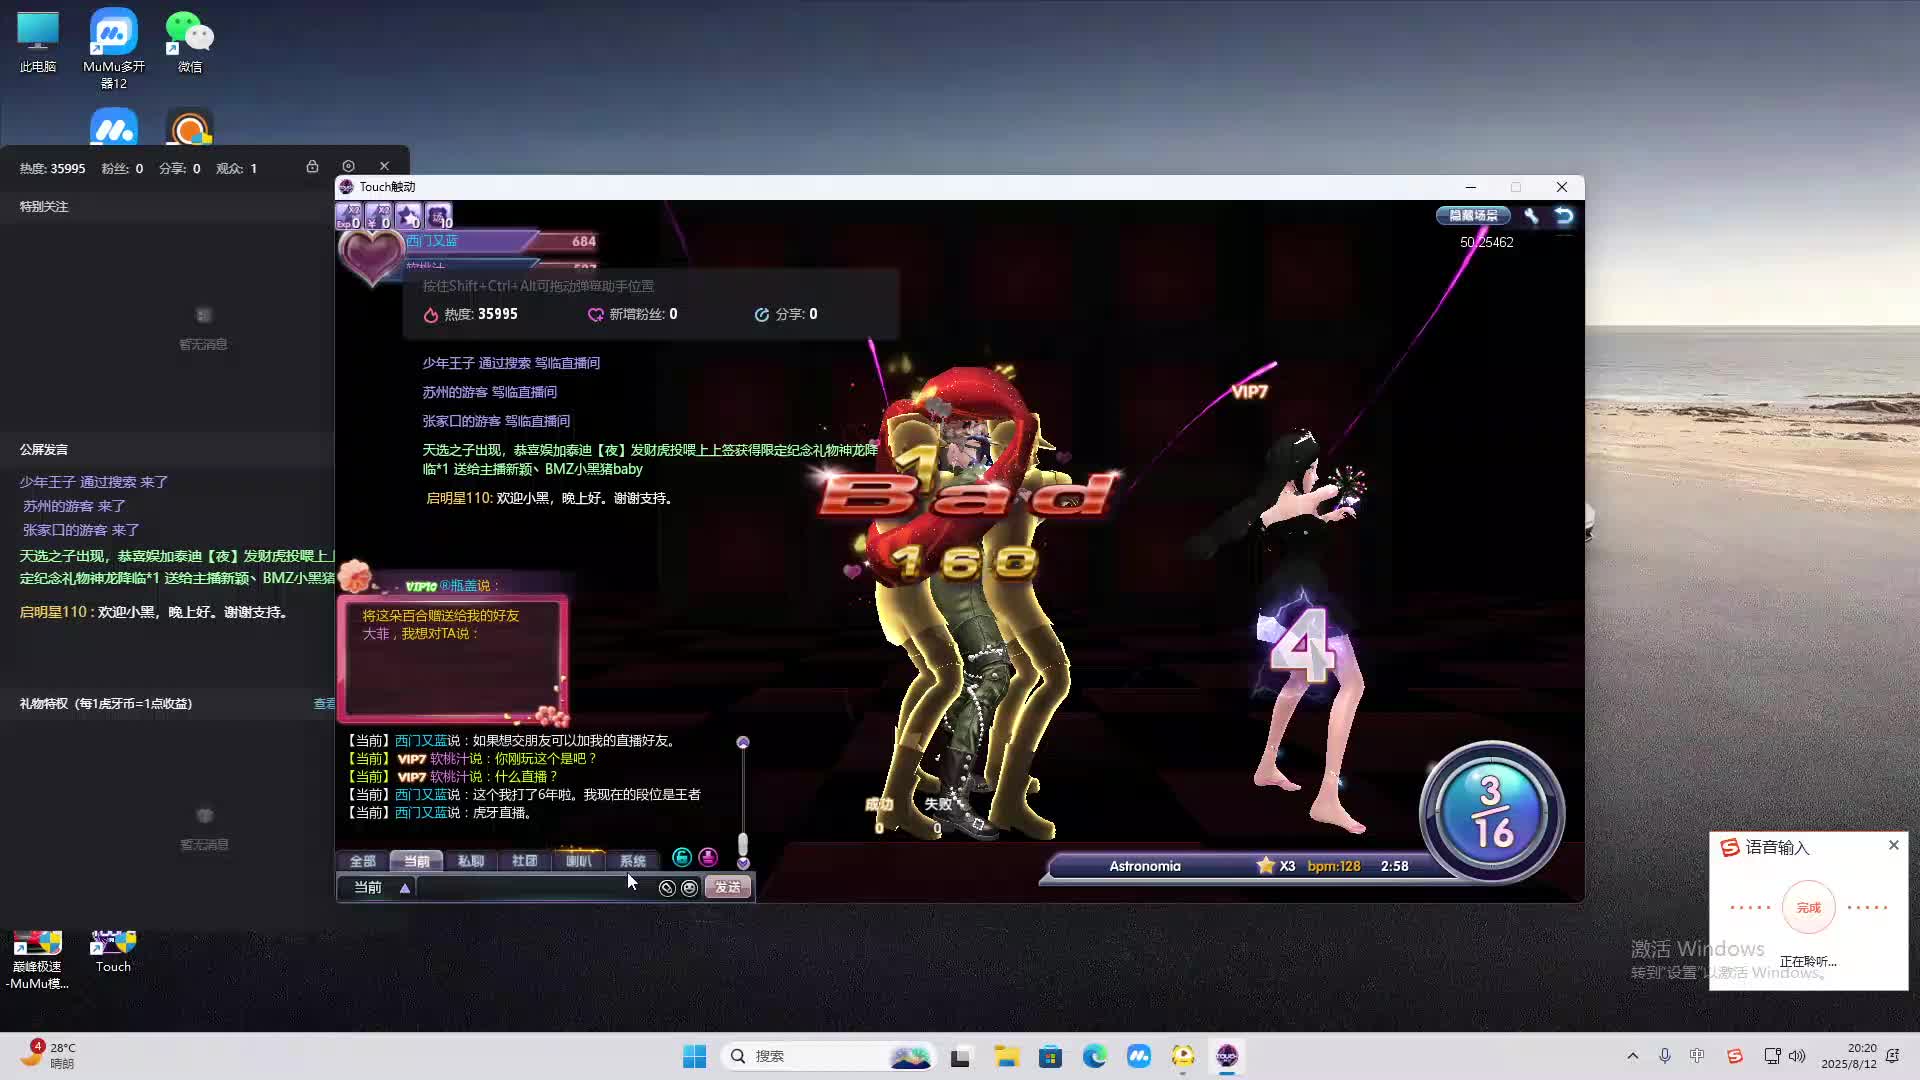1920x1080 pixels.
Task: Expand system tray hidden icons chevron
Action: coord(1632,1056)
